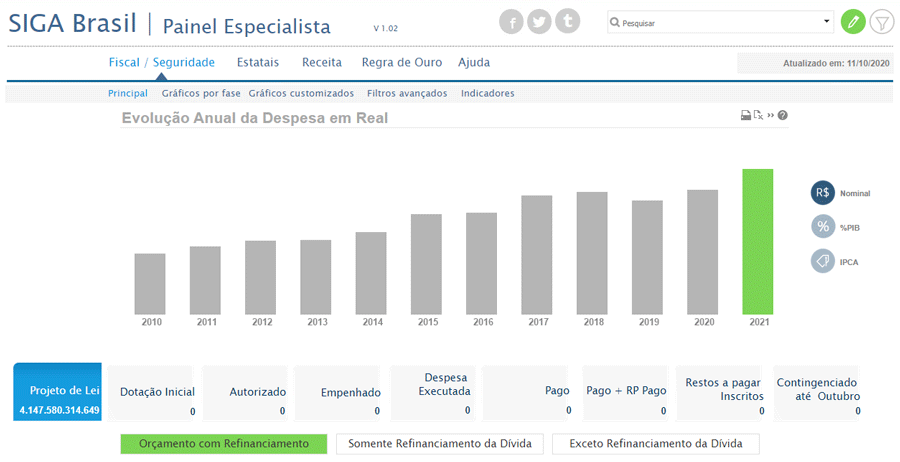Open the Fiscal / Seguridade menu

161,62
